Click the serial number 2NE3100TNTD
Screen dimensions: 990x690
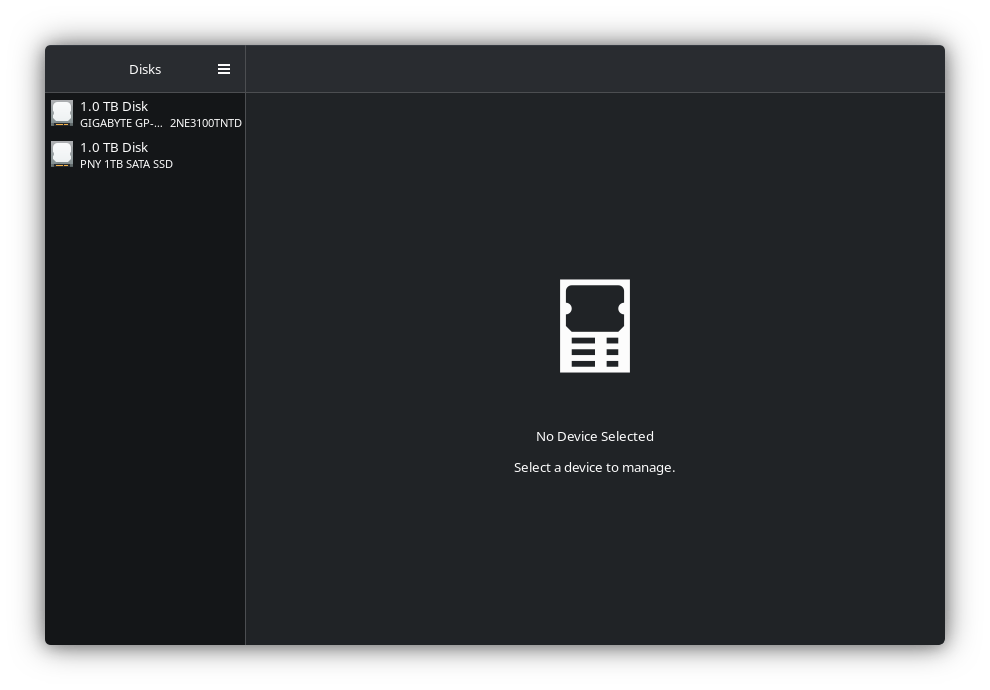206,123
